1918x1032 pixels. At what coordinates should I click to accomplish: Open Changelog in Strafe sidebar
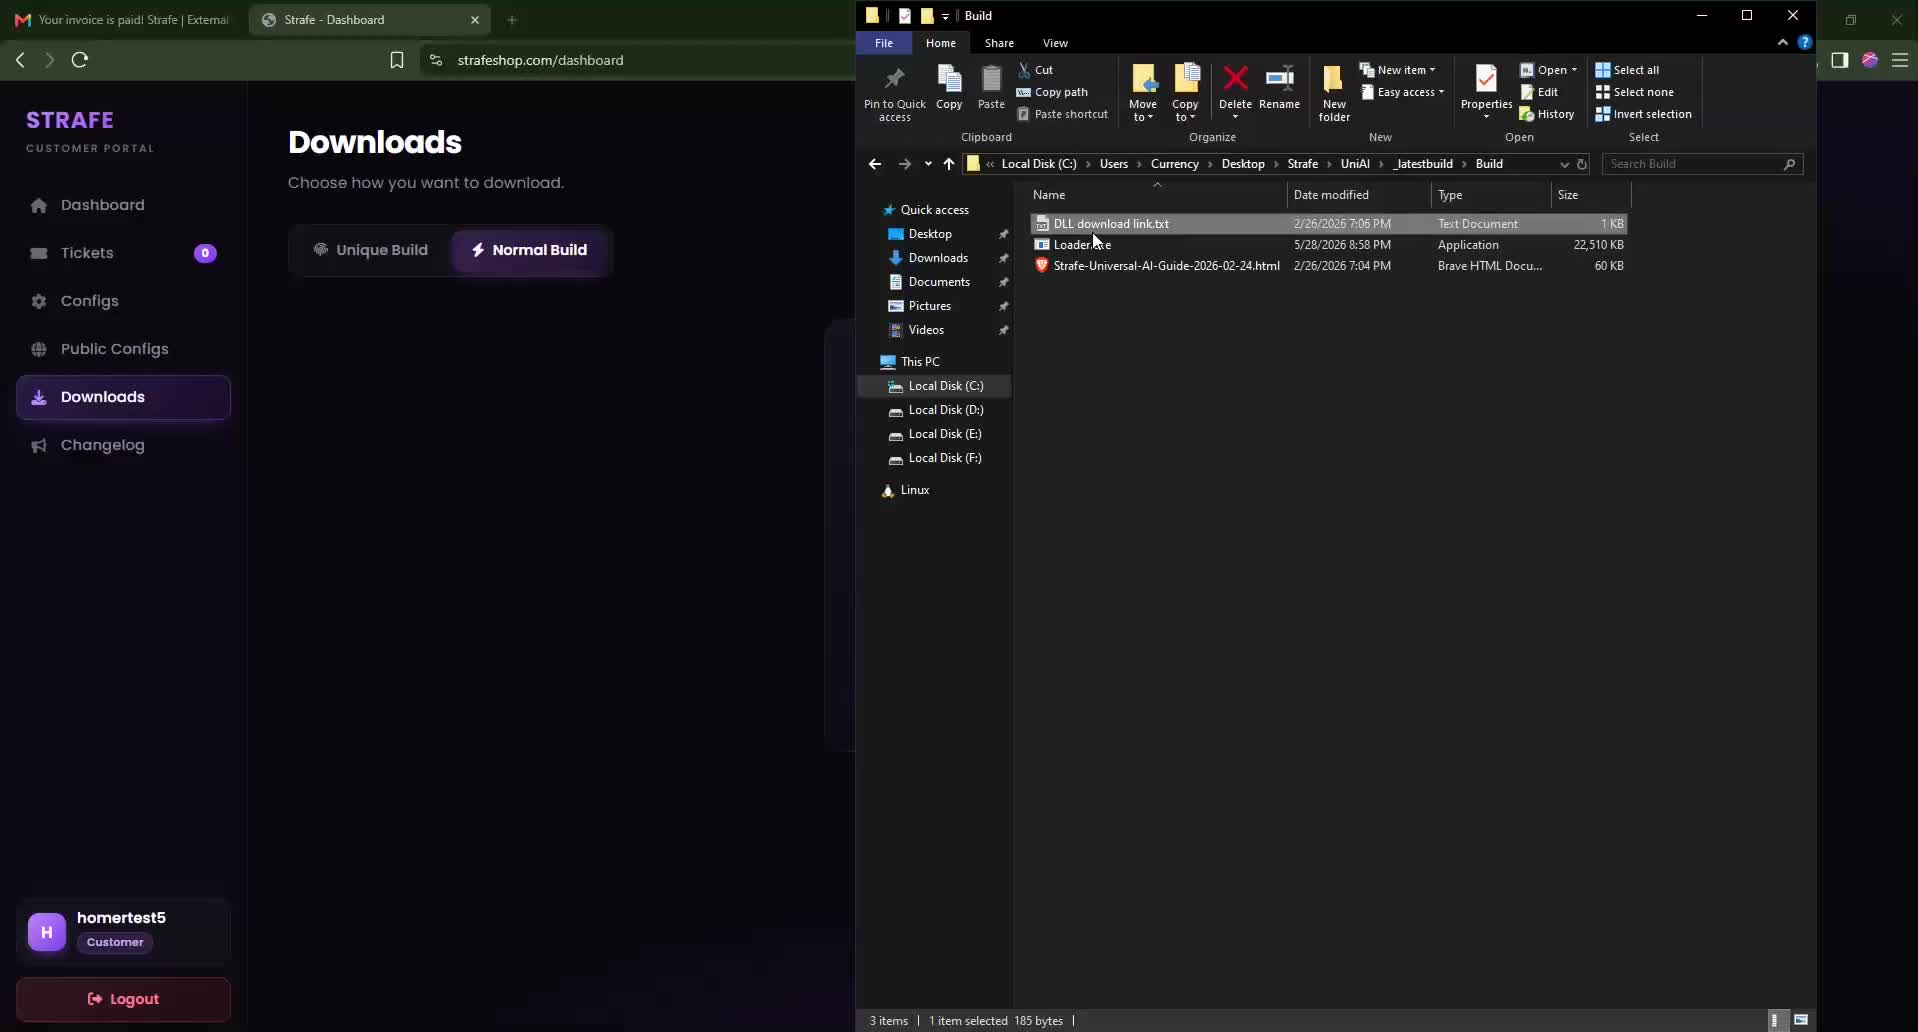123,445
